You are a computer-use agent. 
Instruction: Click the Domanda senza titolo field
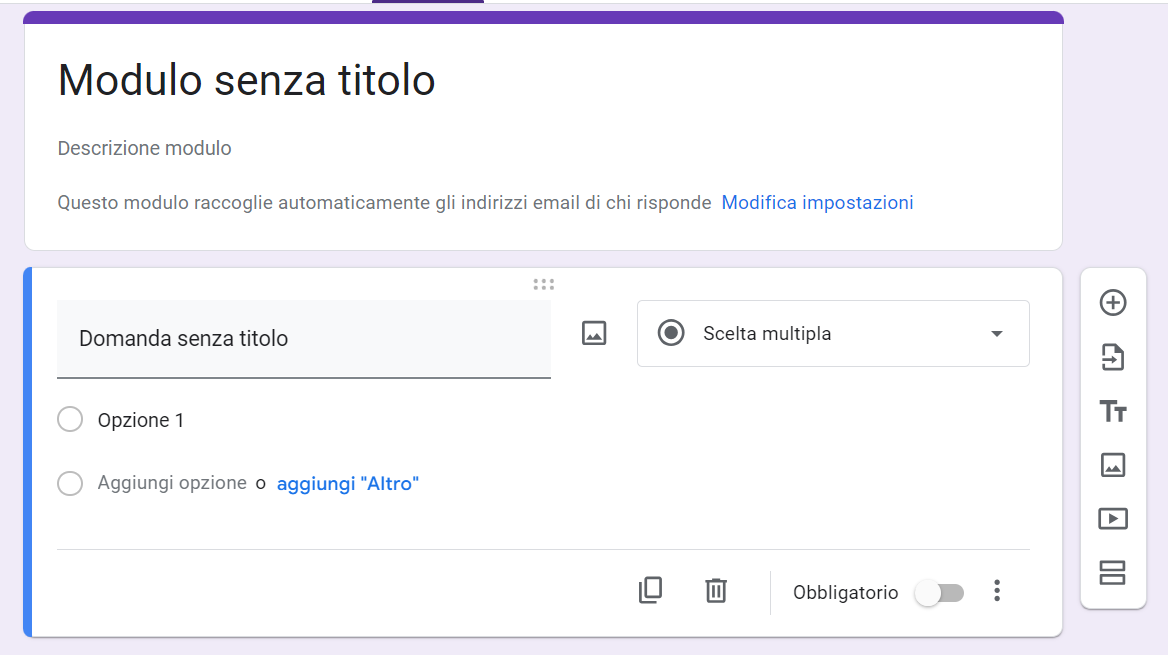(304, 339)
